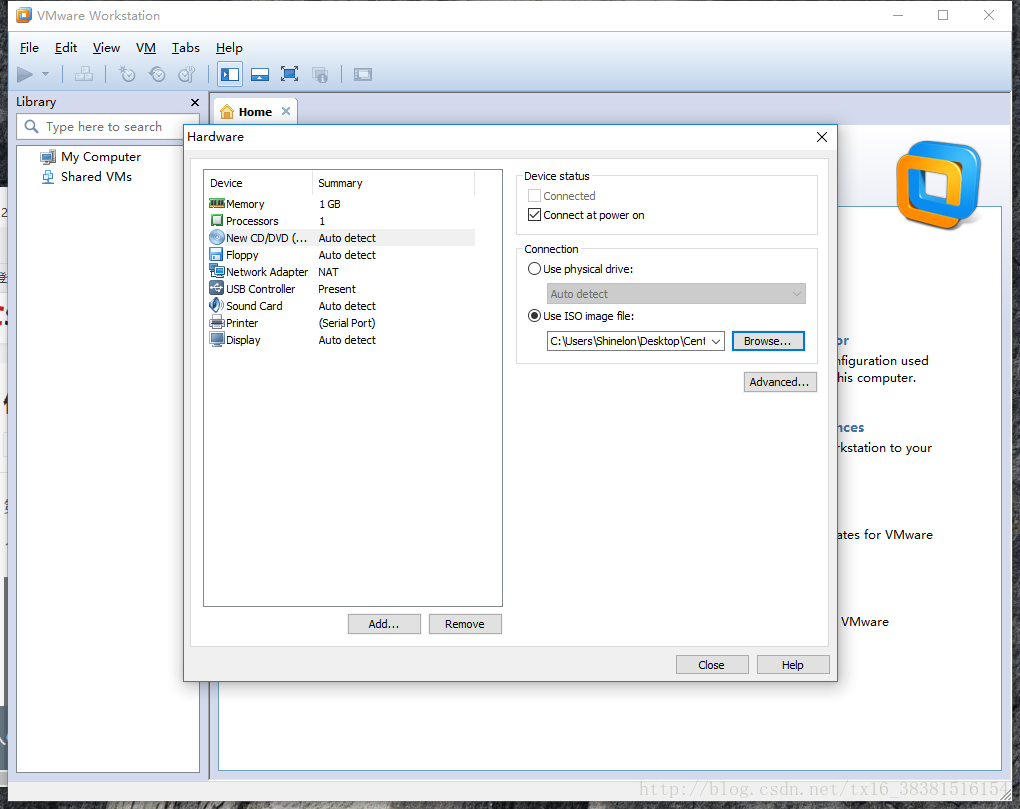Select the Memory device icon
Image resolution: width=1020 pixels, height=809 pixels.
(217, 204)
